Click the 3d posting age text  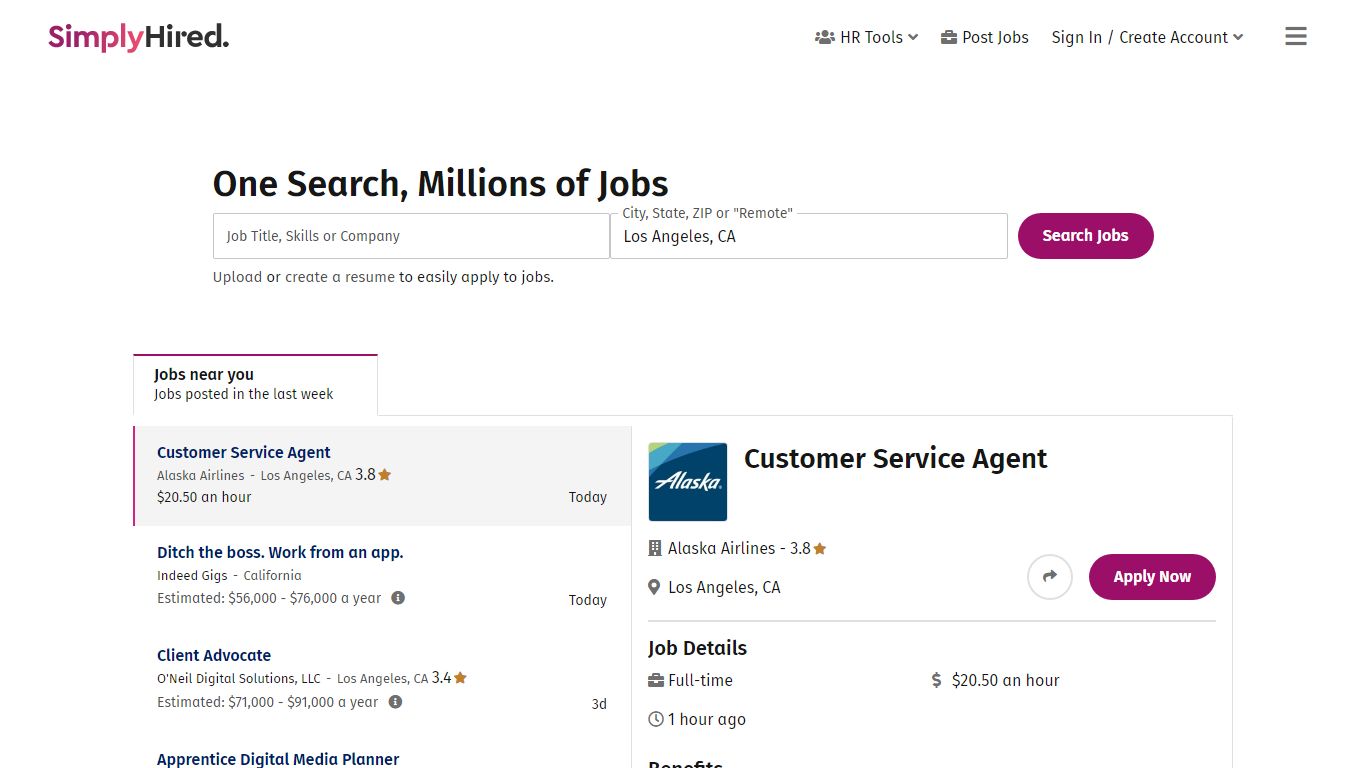(599, 704)
